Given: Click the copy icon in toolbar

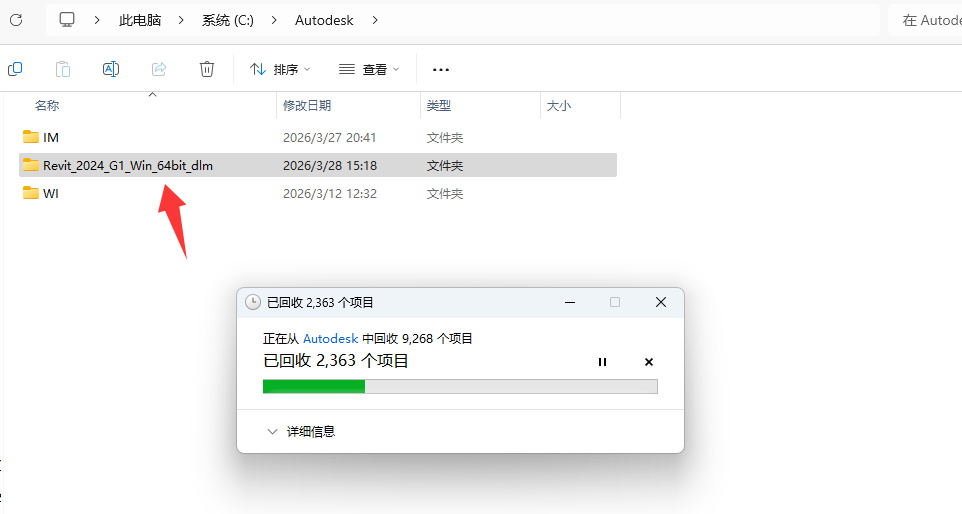Looking at the screenshot, I should (x=15, y=69).
